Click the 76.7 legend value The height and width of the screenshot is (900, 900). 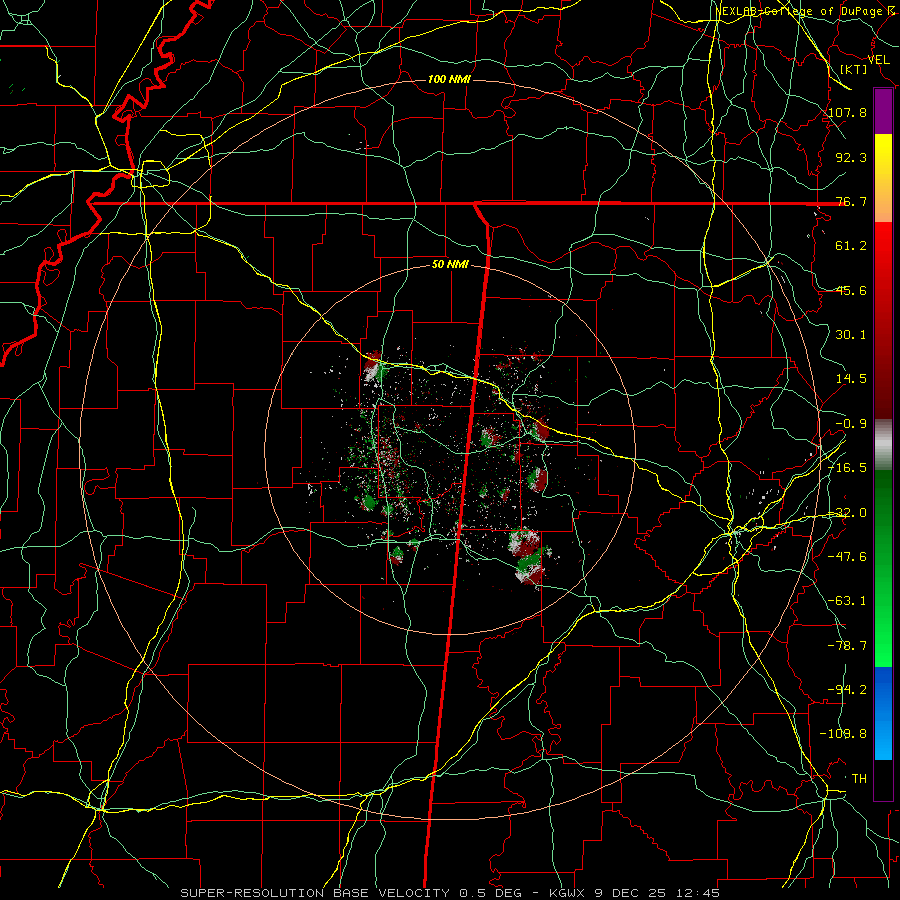[851, 201]
